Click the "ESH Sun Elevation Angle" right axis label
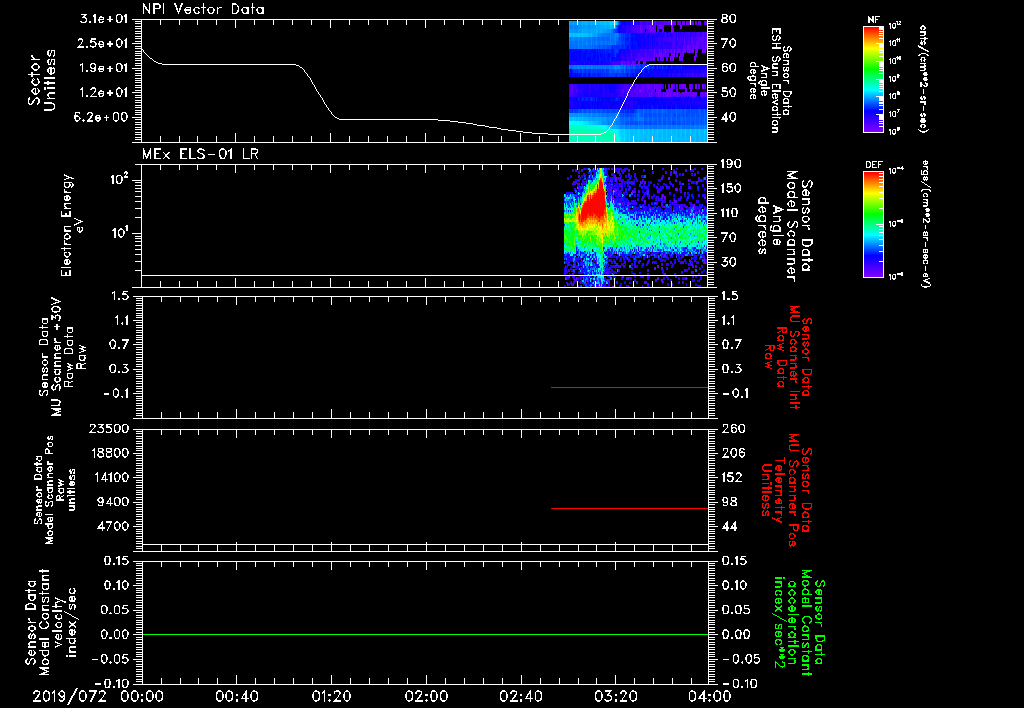Viewport: 1024px width, 708px height. 768,80
